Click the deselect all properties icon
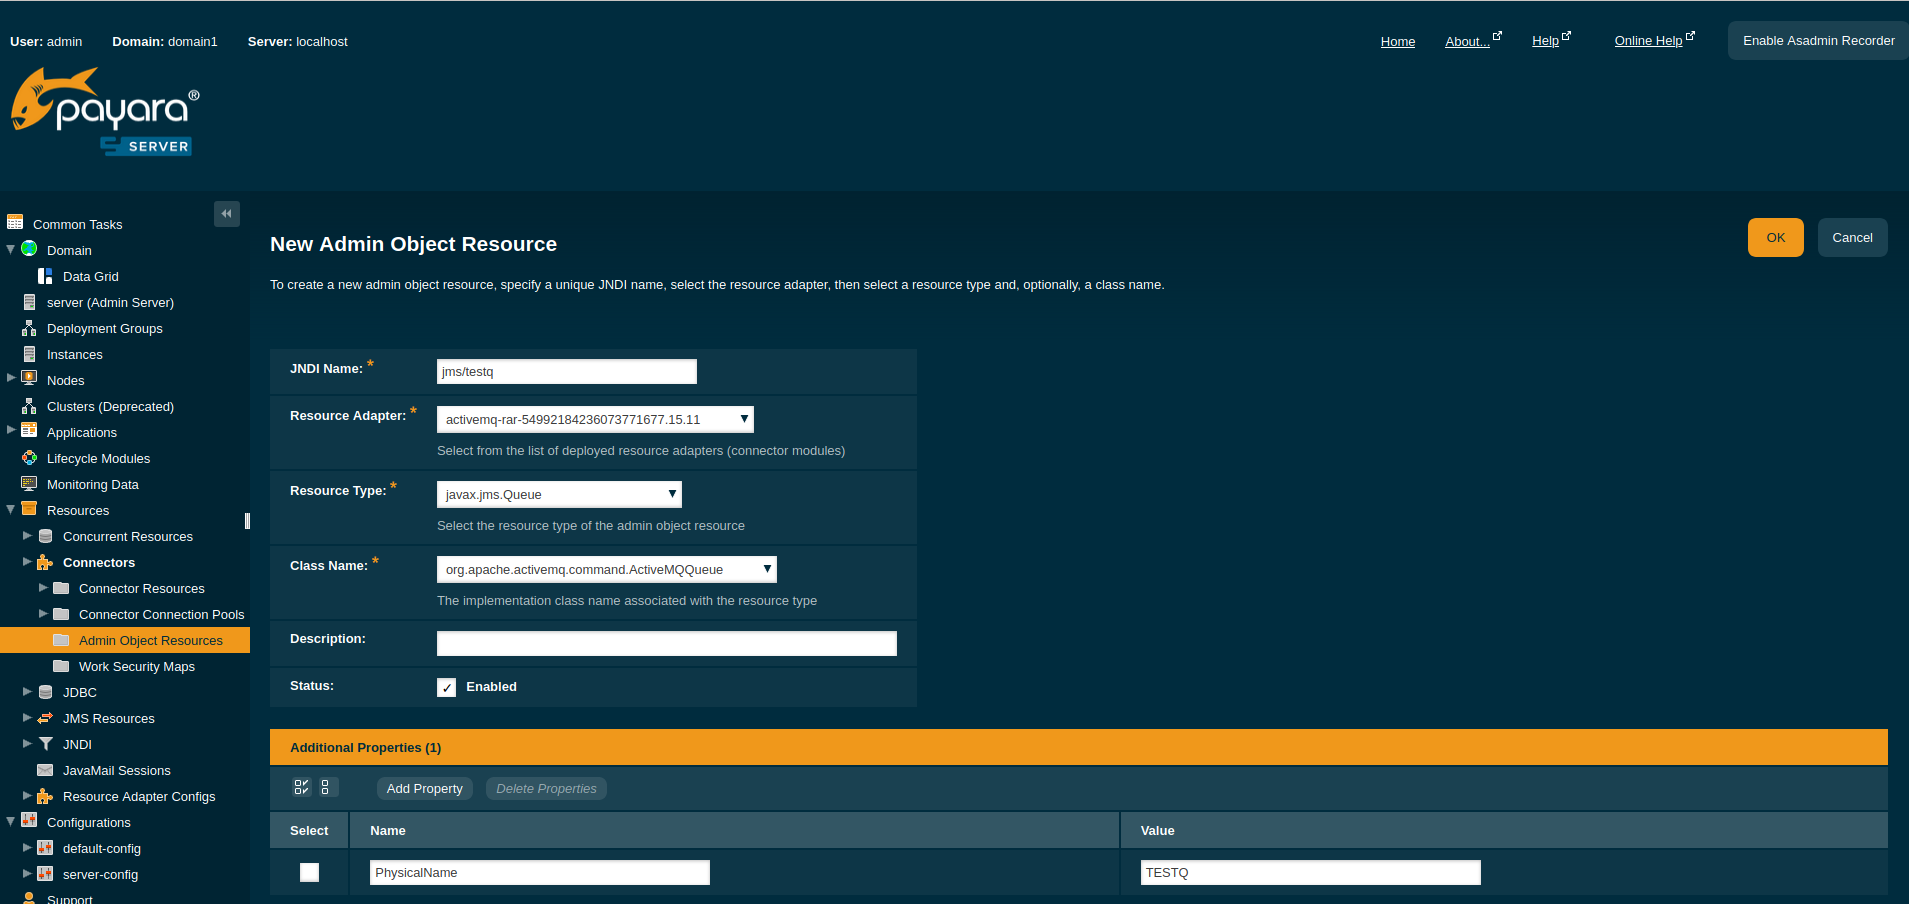The width and height of the screenshot is (1909, 904). 326,787
